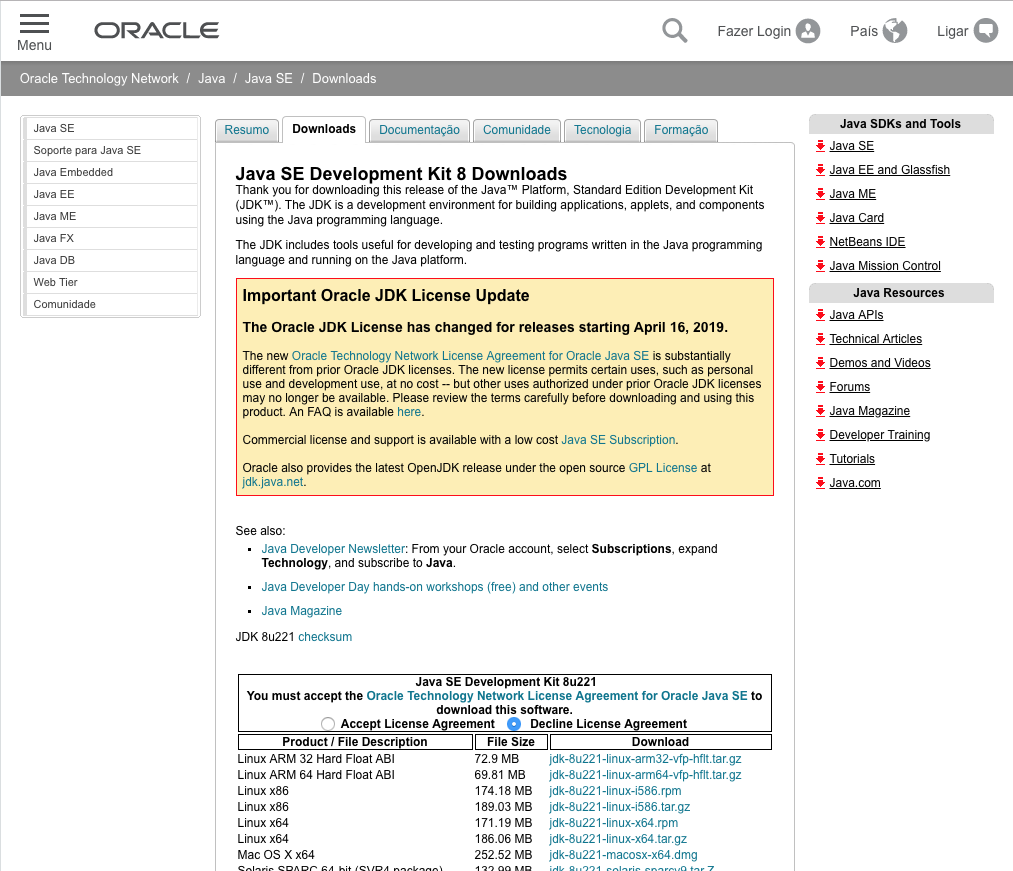Viewport: 1013px width, 871px height.
Task: Open the Comunidade tab
Action: click(517, 130)
